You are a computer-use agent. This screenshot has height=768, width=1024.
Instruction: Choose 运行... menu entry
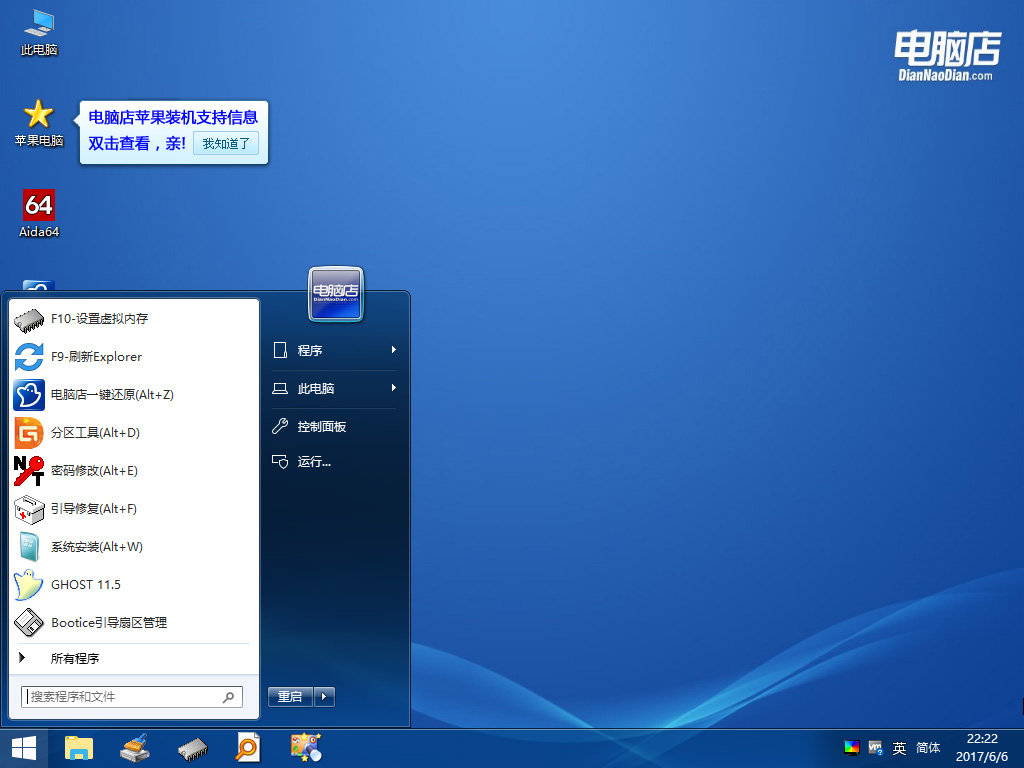pyautogui.click(x=334, y=462)
